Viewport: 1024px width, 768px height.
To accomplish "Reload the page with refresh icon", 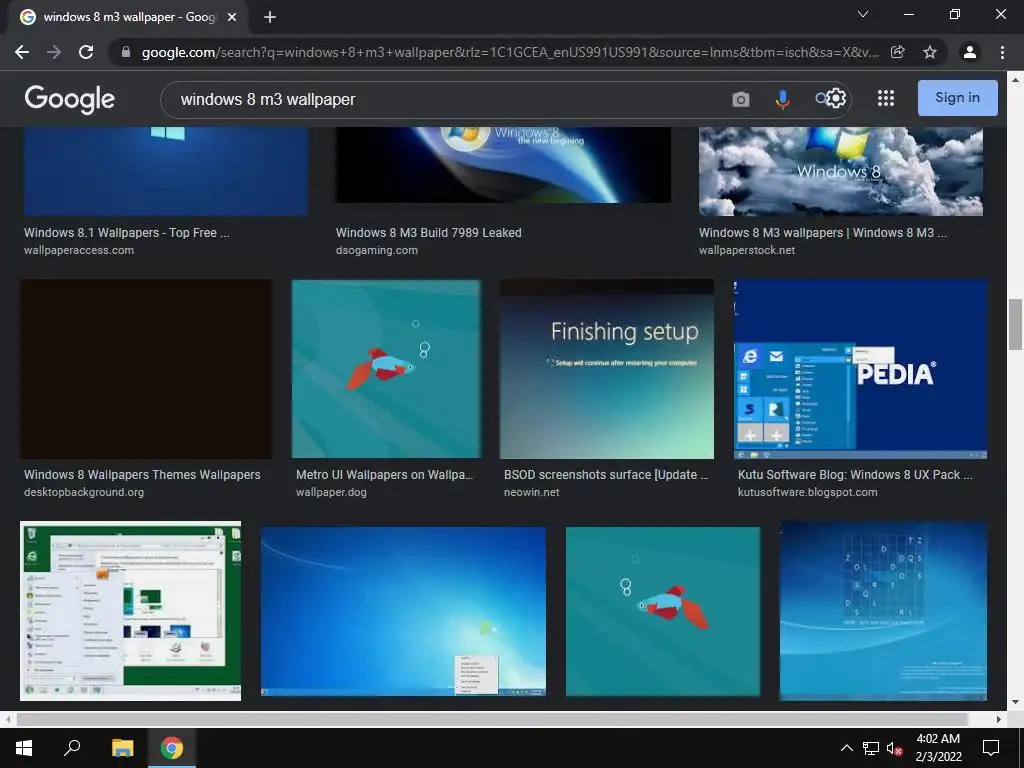I will click(86, 52).
